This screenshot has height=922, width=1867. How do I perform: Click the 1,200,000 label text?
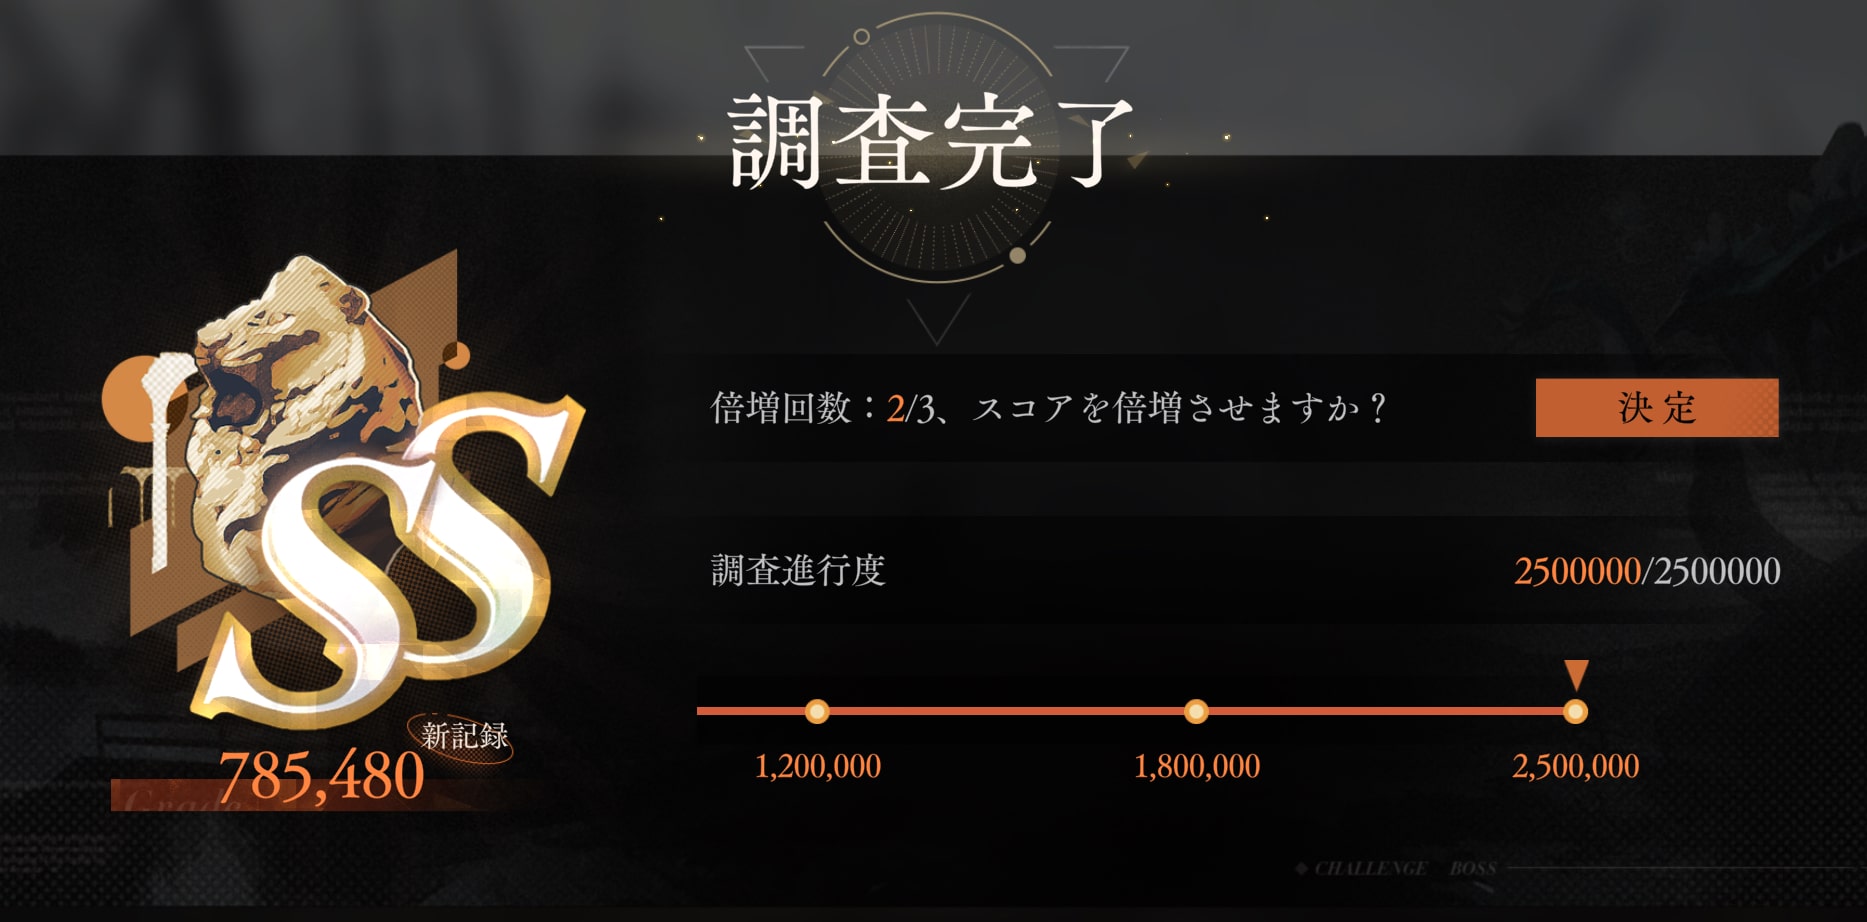tap(818, 767)
